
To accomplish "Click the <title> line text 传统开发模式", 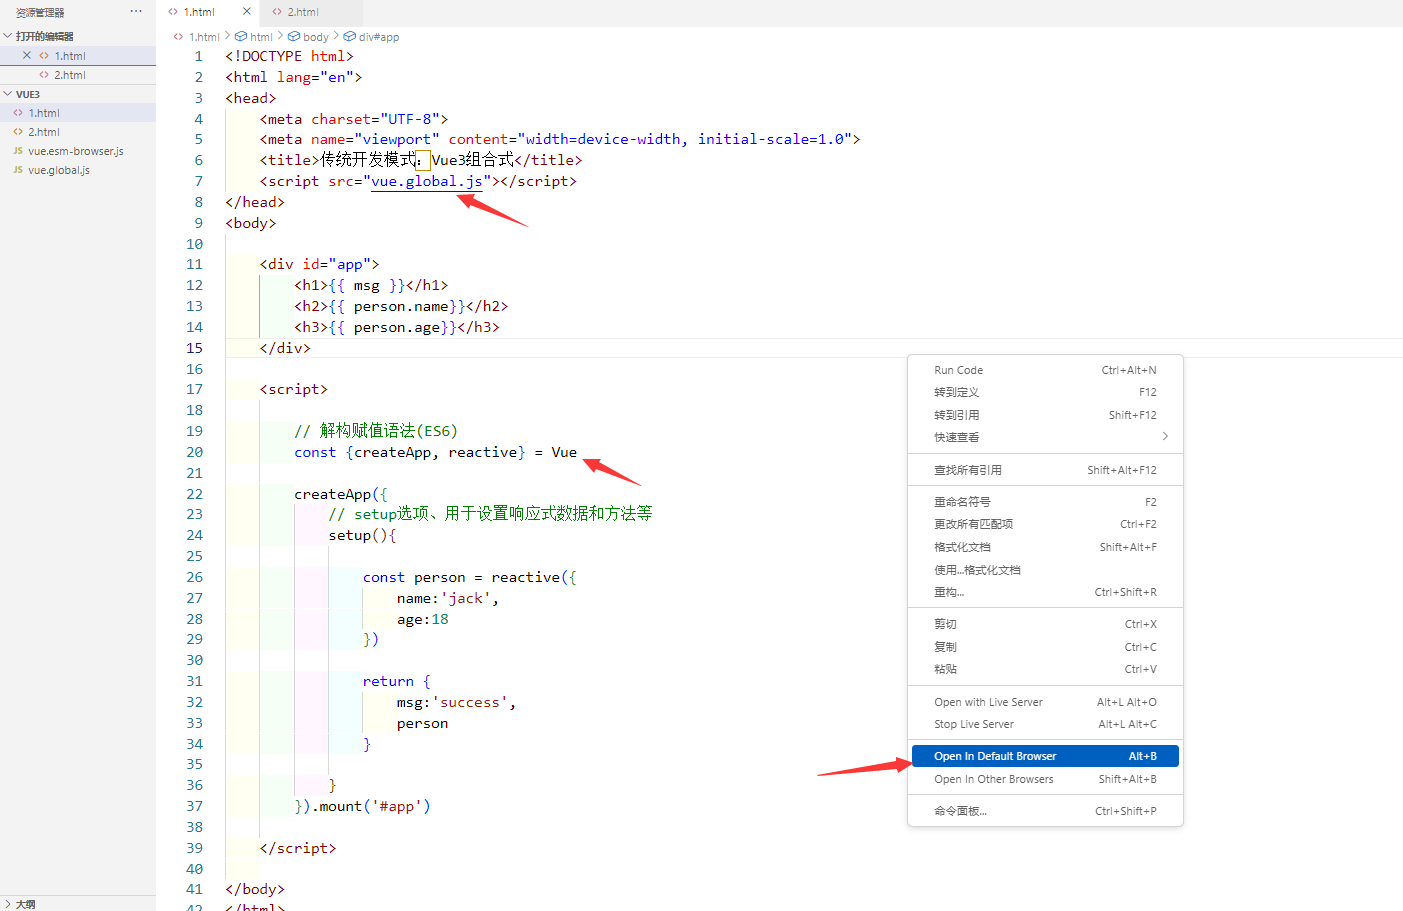I will pyautogui.click(x=369, y=160).
